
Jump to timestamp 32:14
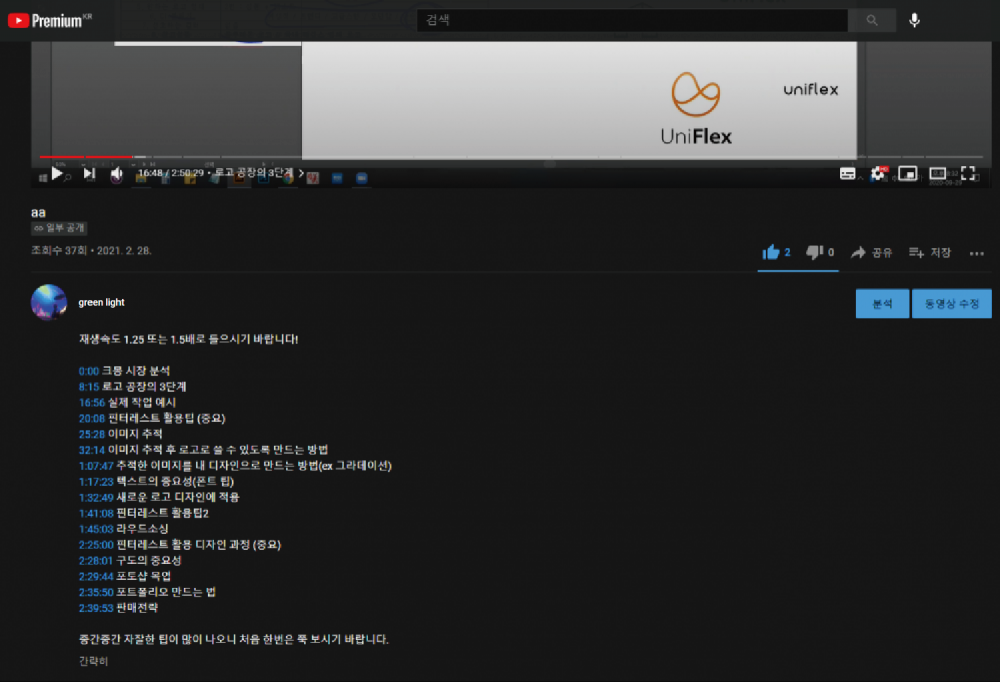tap(92, 450)
